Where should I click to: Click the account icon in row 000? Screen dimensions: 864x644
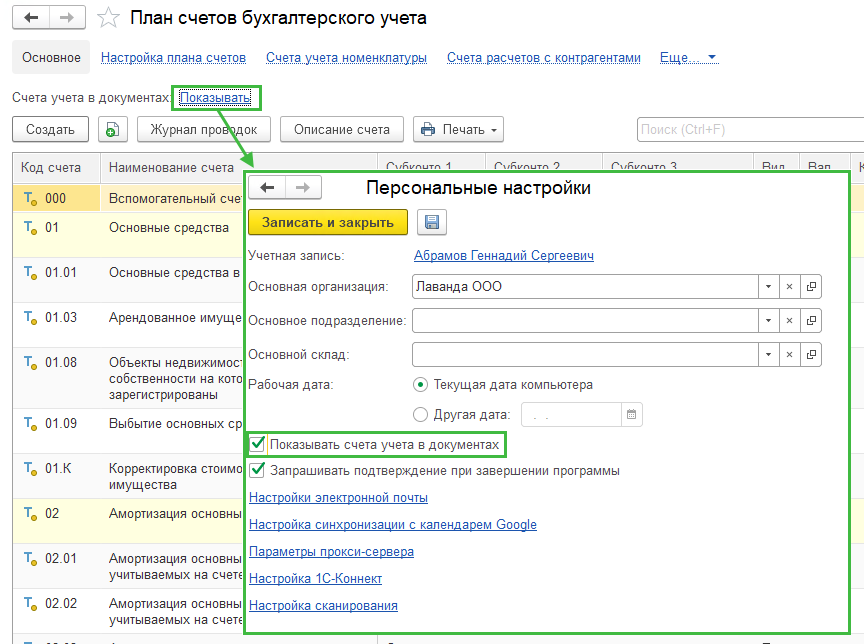[x=30, y=199]
